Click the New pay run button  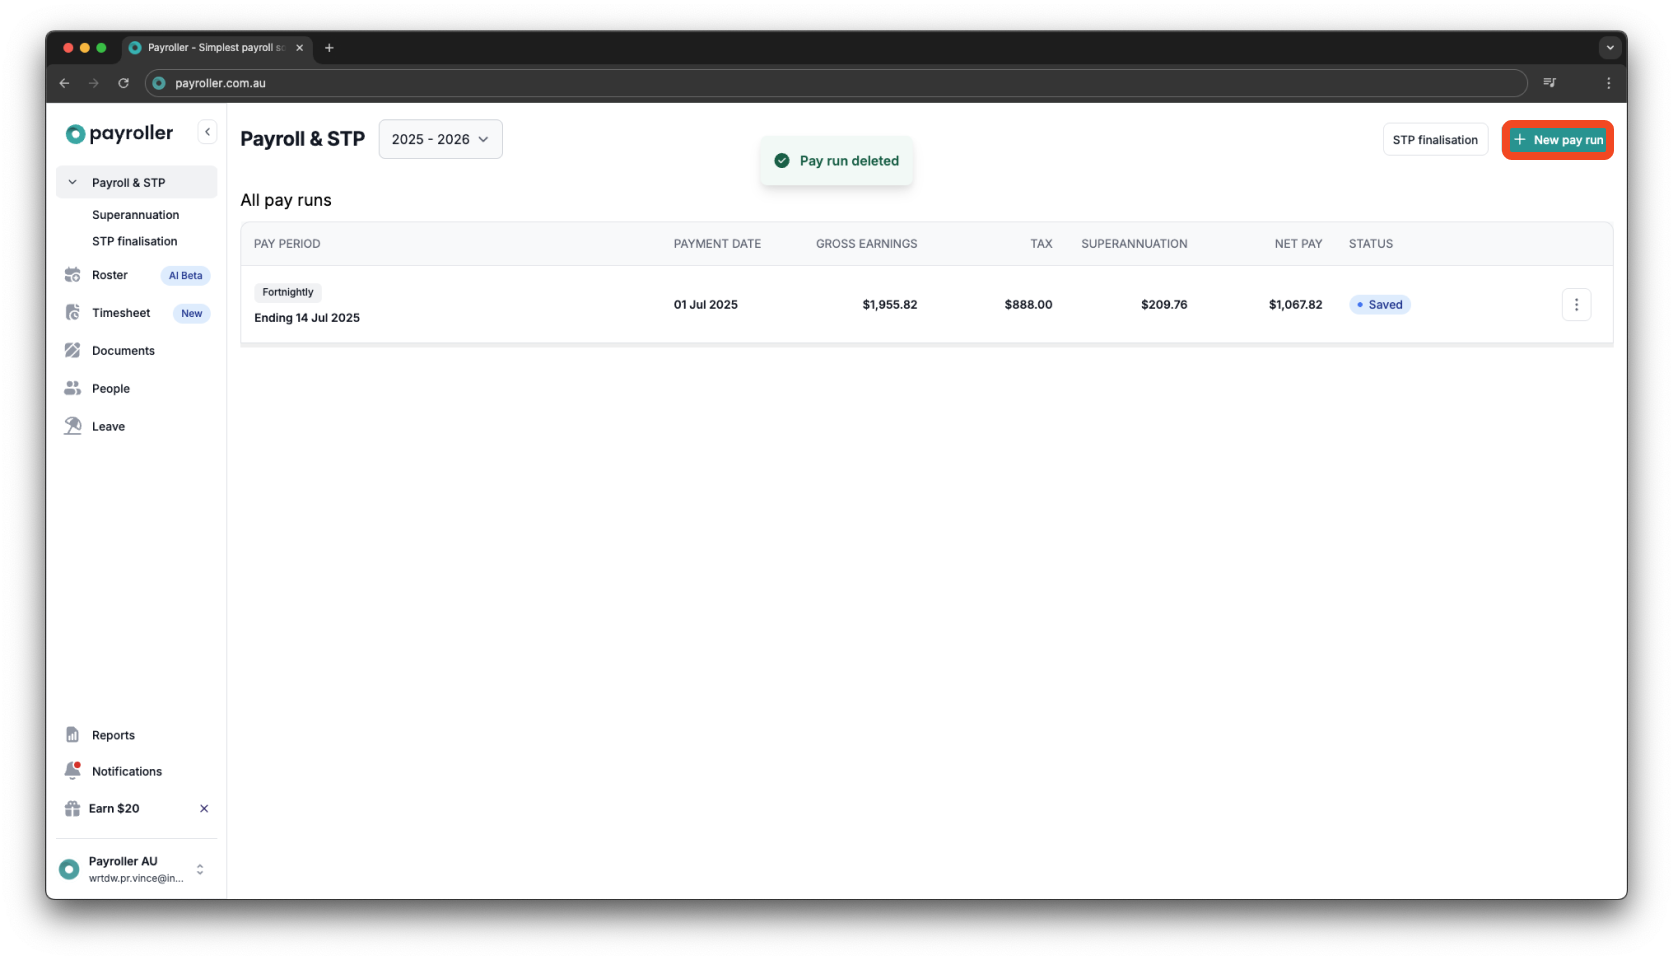tap(1557, 140)
